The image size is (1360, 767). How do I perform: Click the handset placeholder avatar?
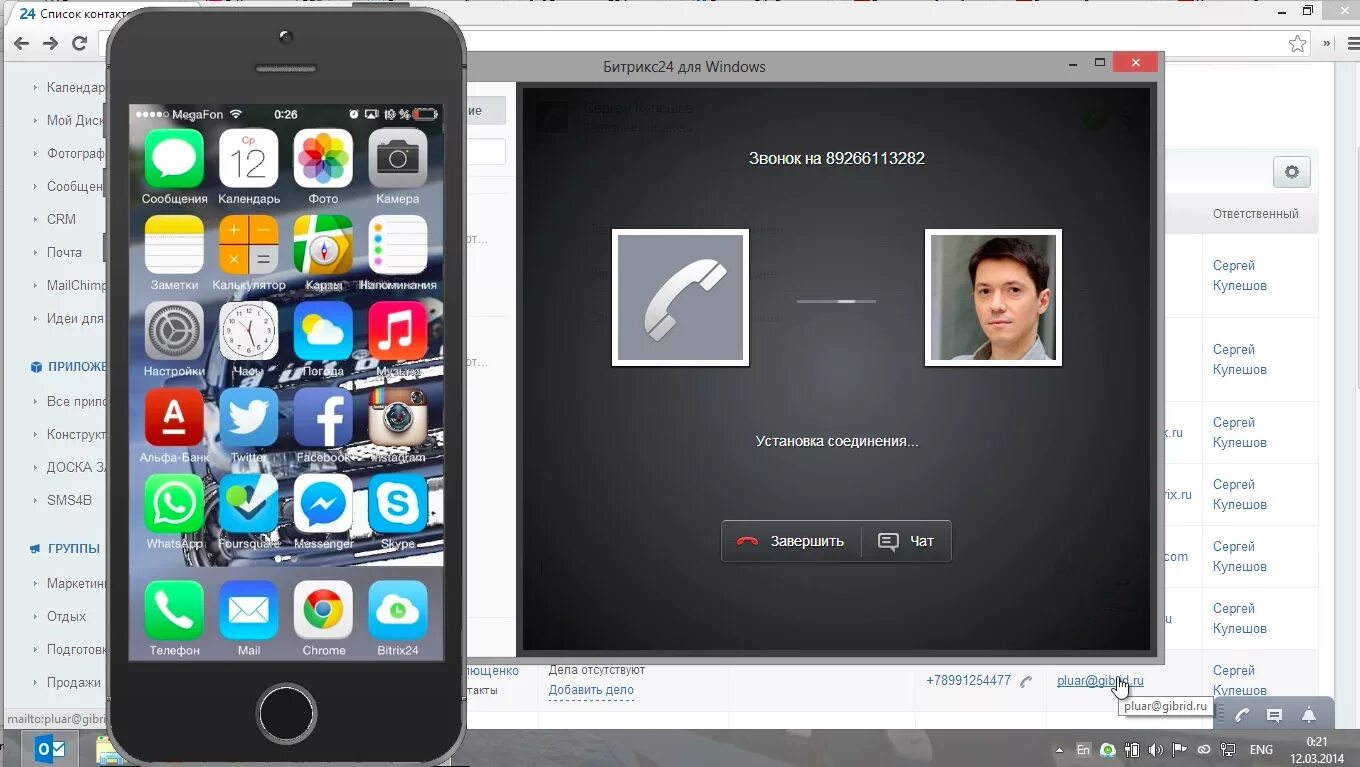(680, 298)
